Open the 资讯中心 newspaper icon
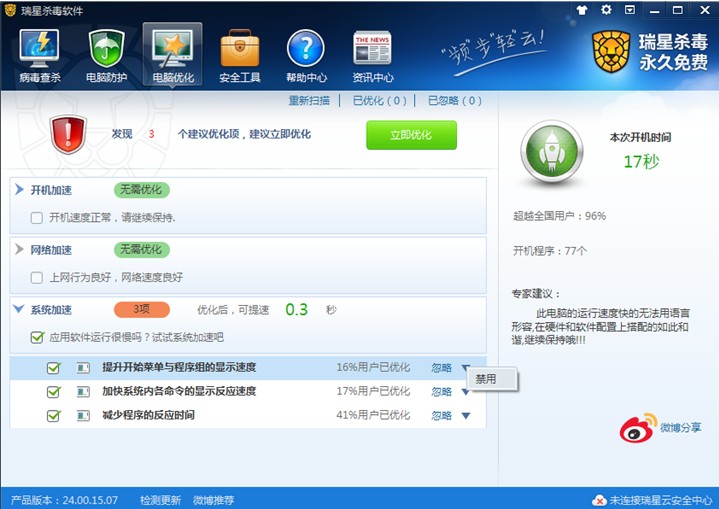 coord(372,55)
